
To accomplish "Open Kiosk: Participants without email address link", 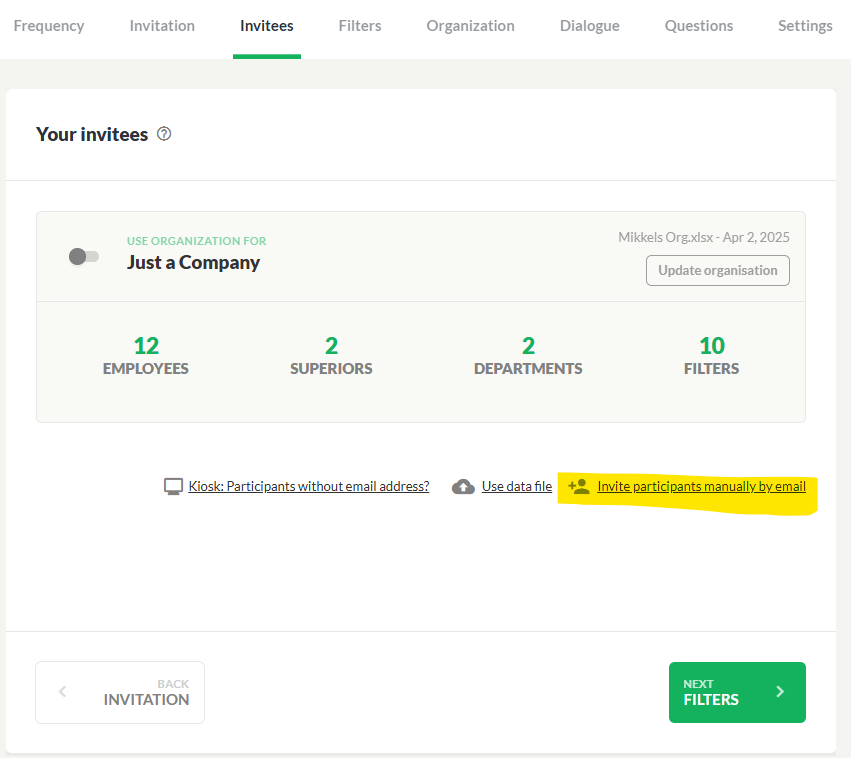I will (308, 486).
